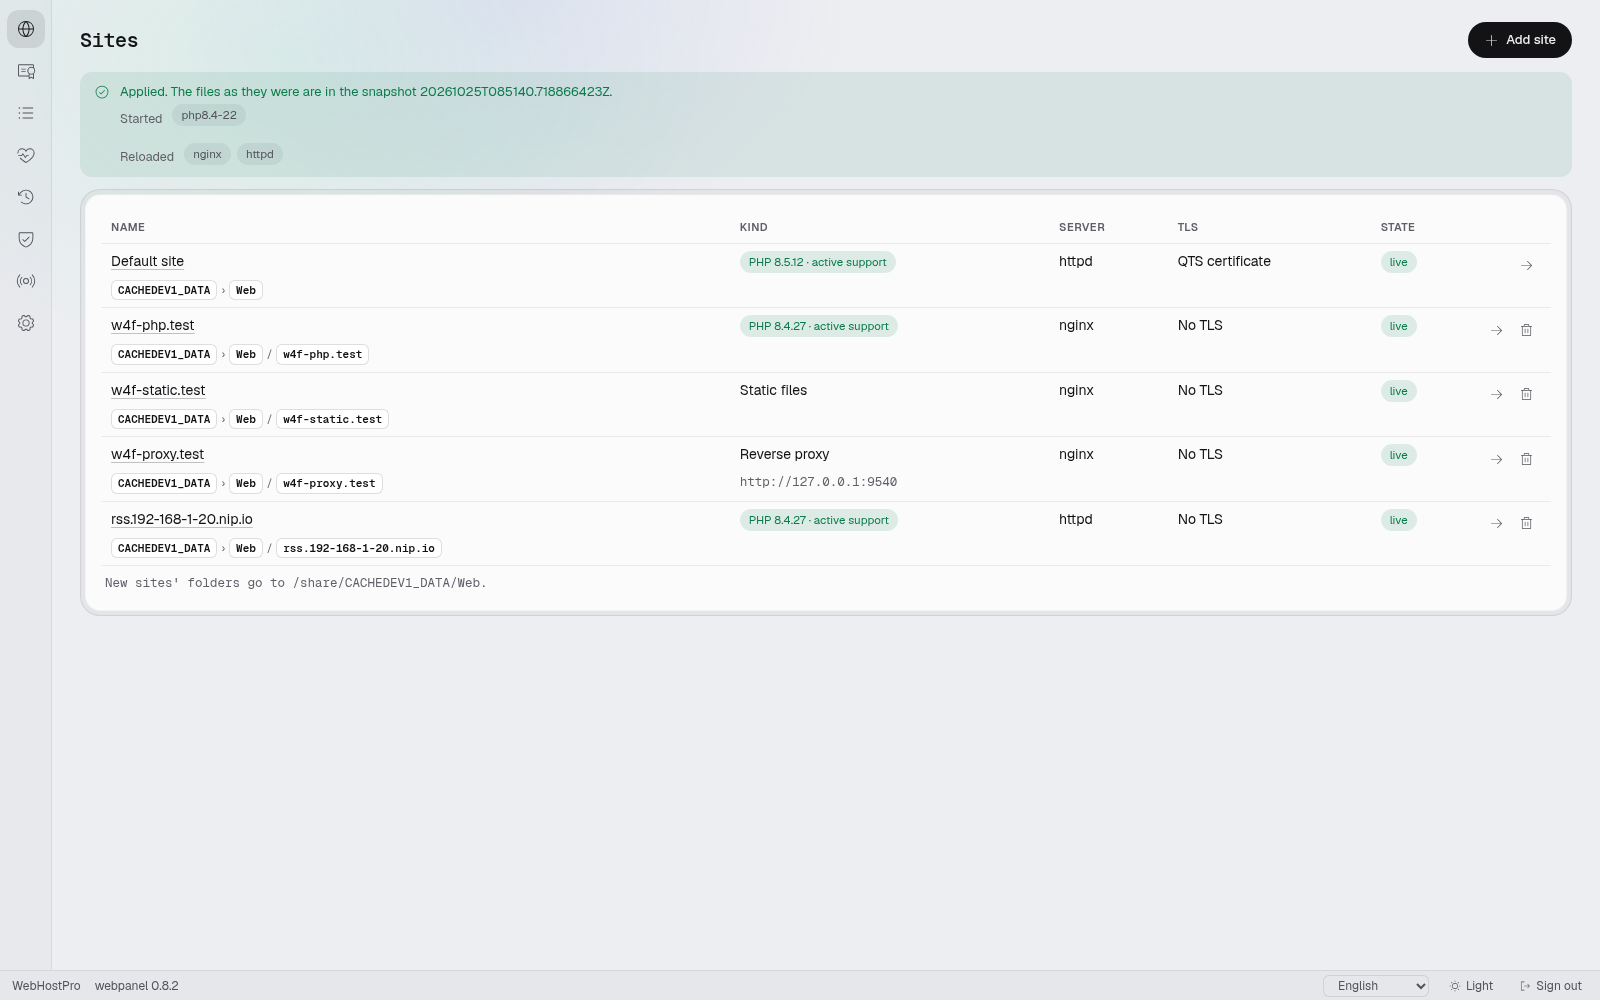Viewport: 1600px width, 1000px height.
Task: Click the Add site button
Action: pyautogui.click(x=1519, y=40)
